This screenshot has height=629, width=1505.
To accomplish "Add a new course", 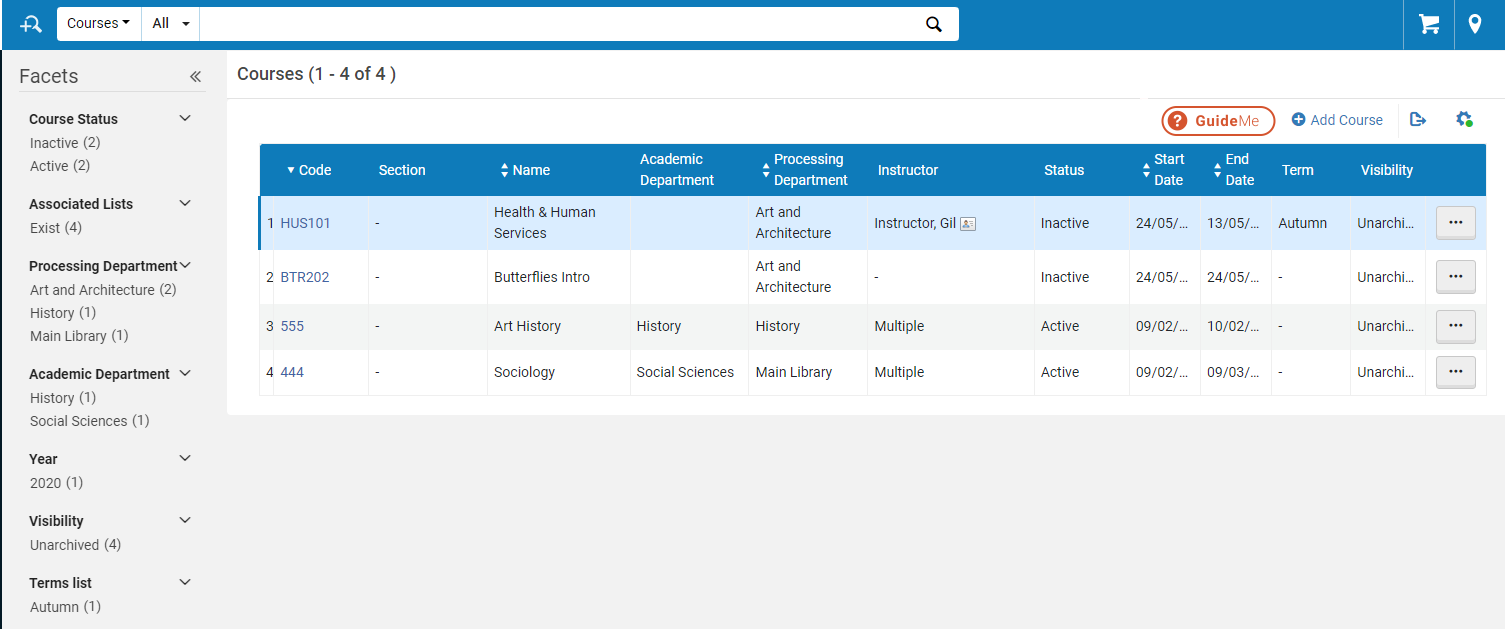I will coord(1337,120).
